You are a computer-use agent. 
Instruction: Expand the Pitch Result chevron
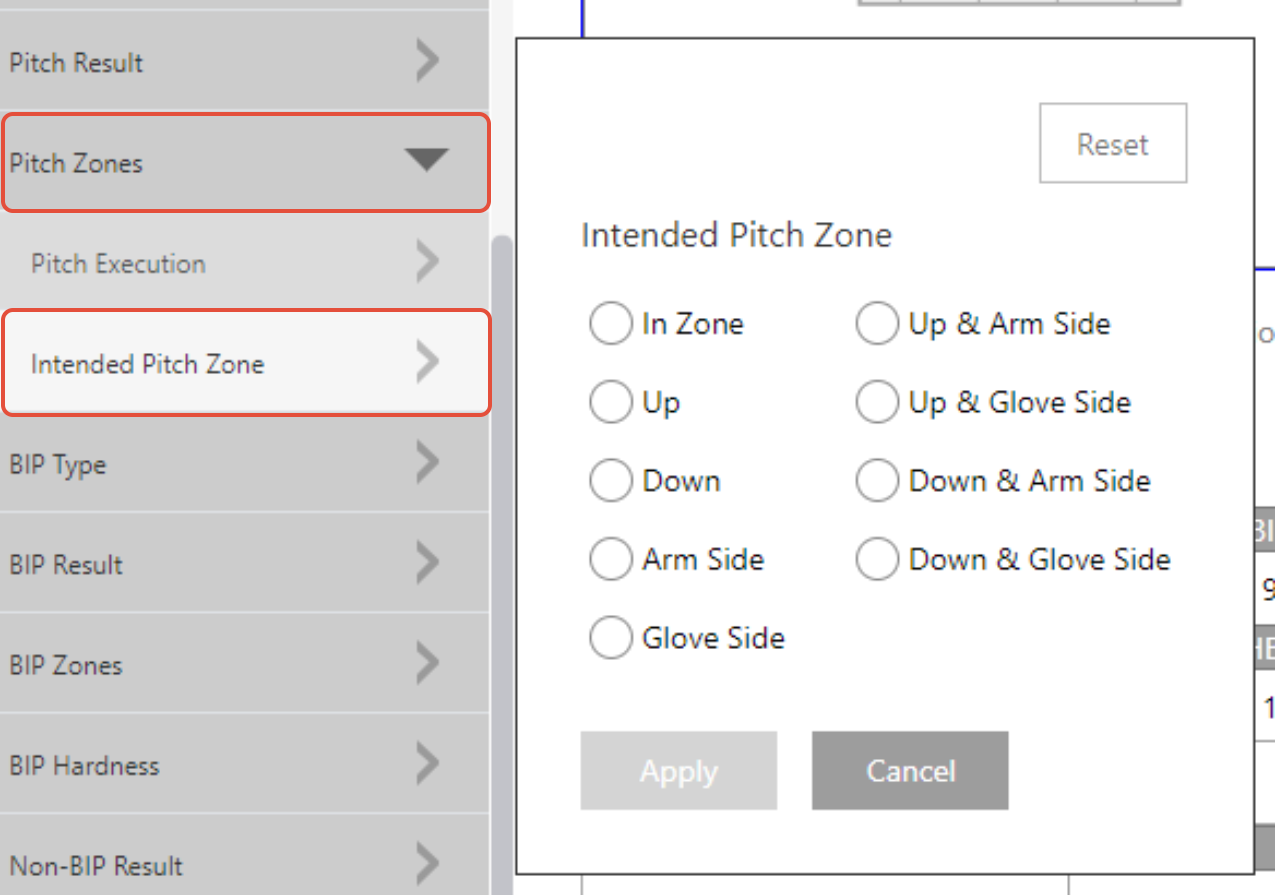428,62
